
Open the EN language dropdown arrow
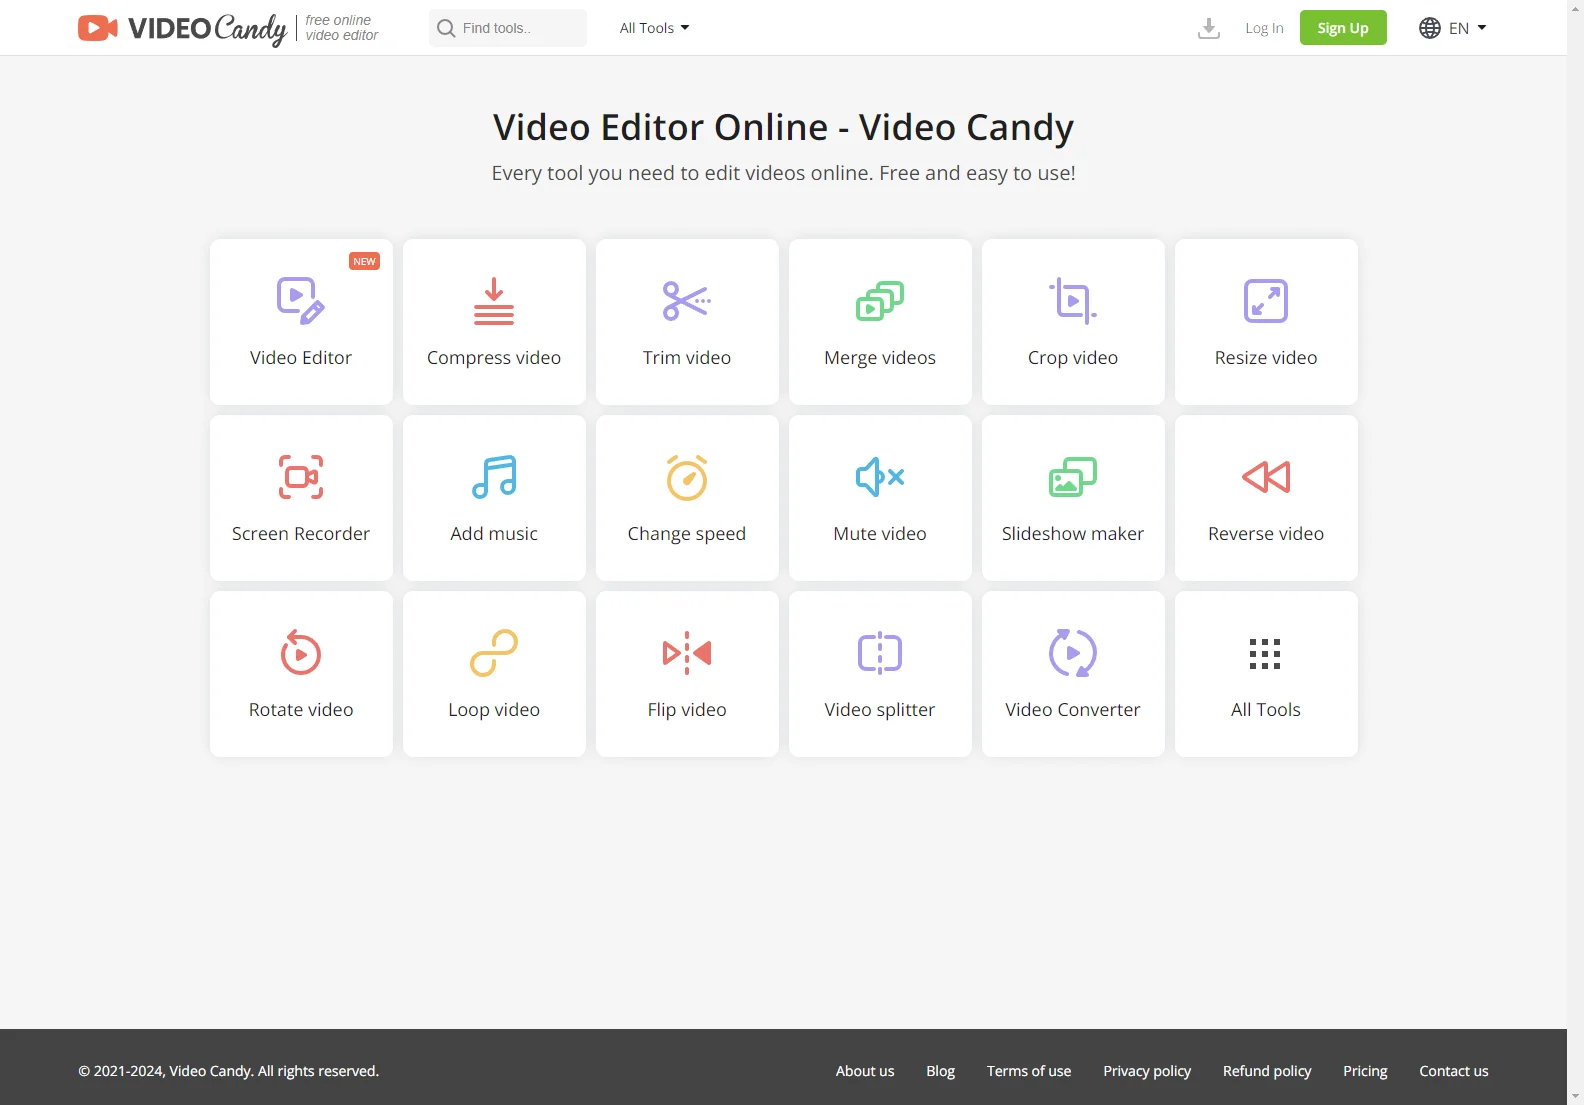pyautogui.click(x=1482, y=28)
